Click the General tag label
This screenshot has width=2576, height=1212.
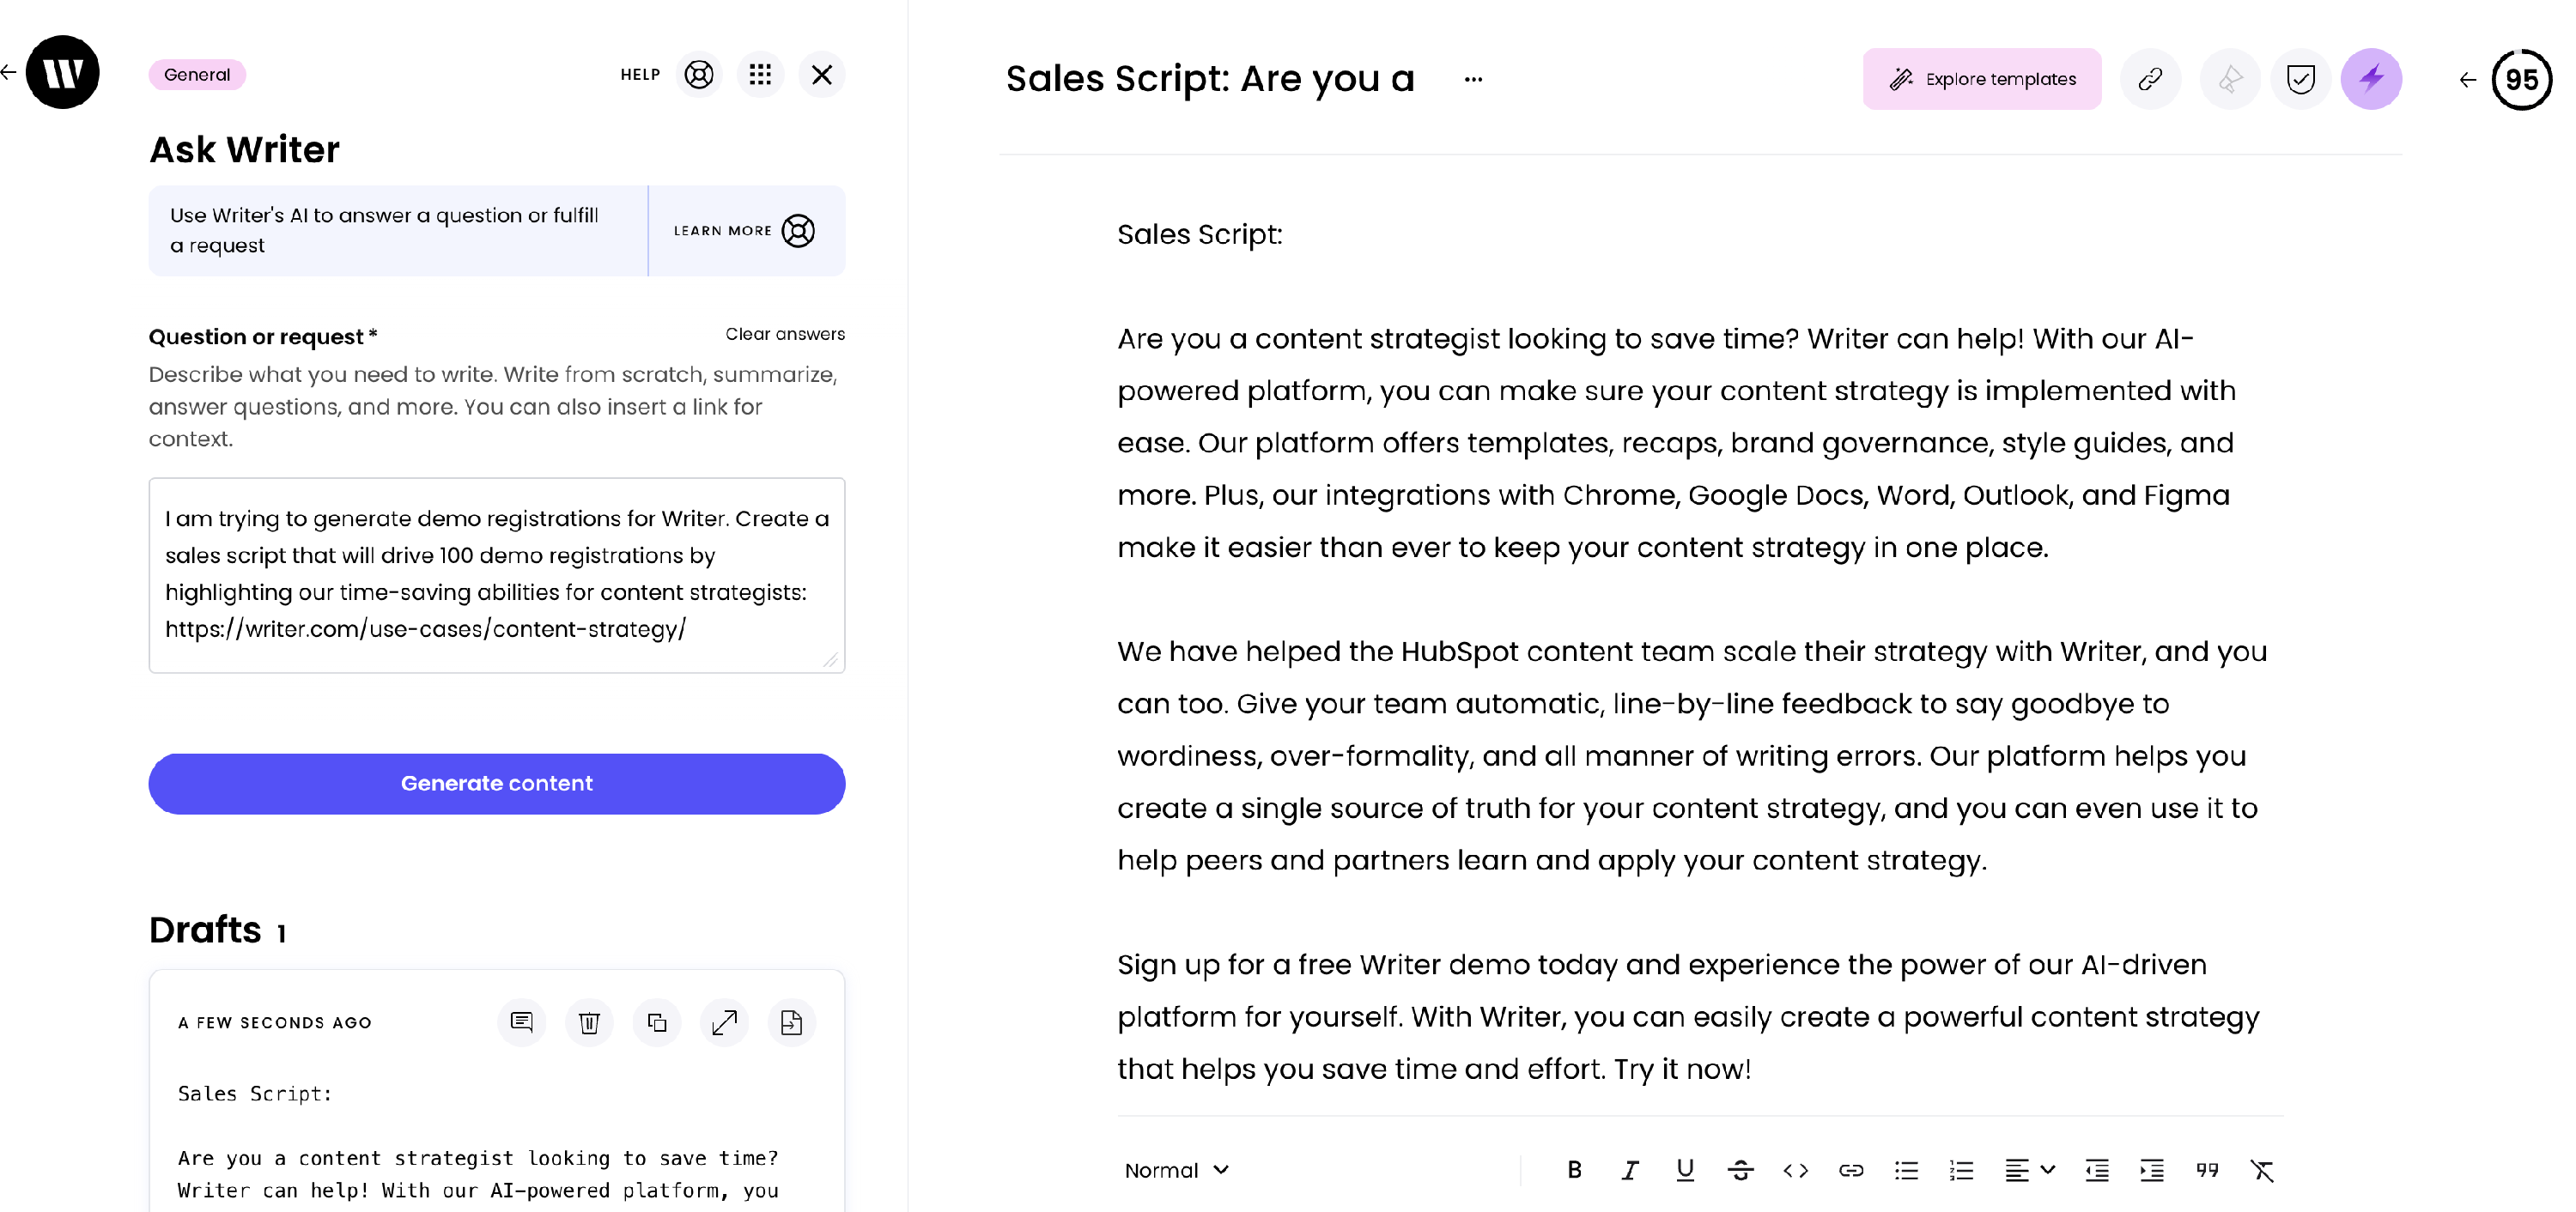point(197,75)
